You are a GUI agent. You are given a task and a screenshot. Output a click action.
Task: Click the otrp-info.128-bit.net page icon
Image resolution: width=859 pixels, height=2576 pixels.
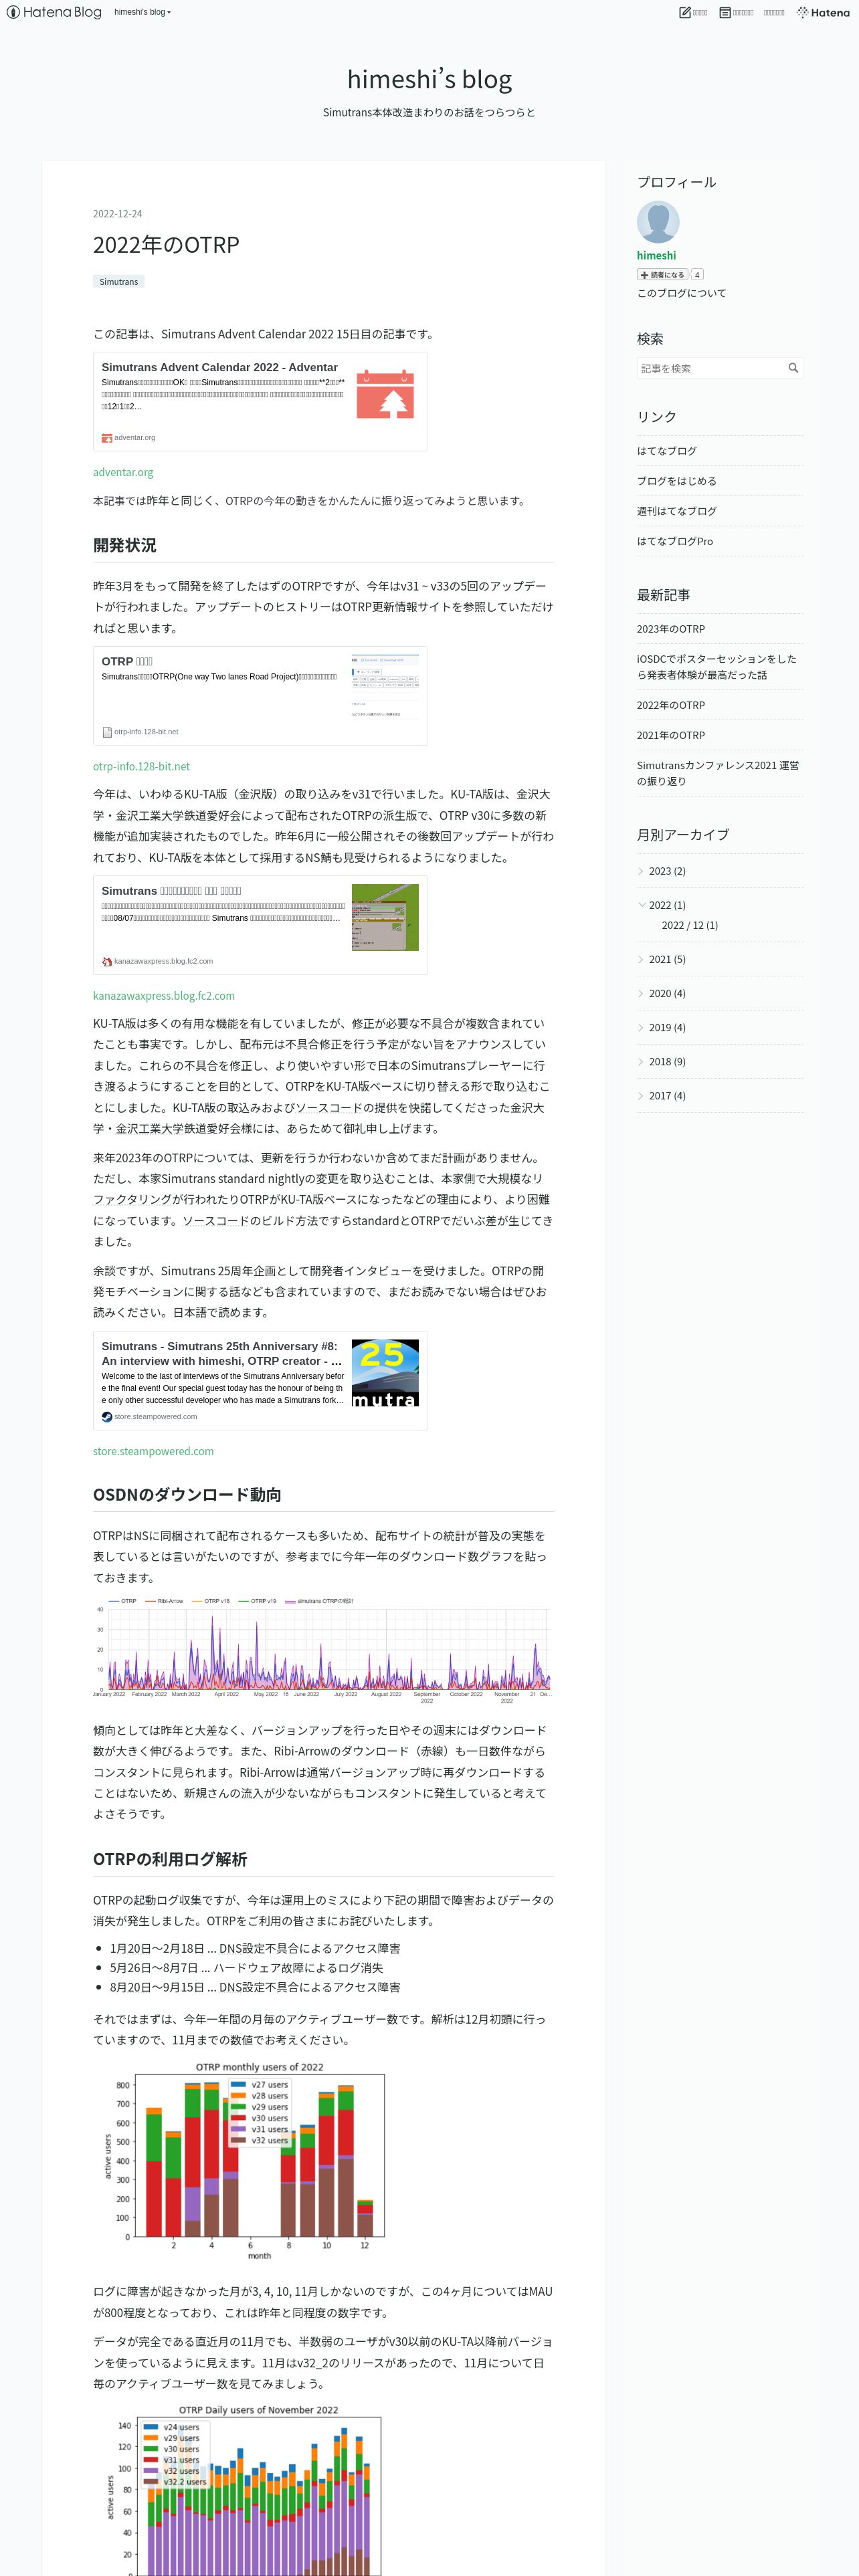coord(107,732)
